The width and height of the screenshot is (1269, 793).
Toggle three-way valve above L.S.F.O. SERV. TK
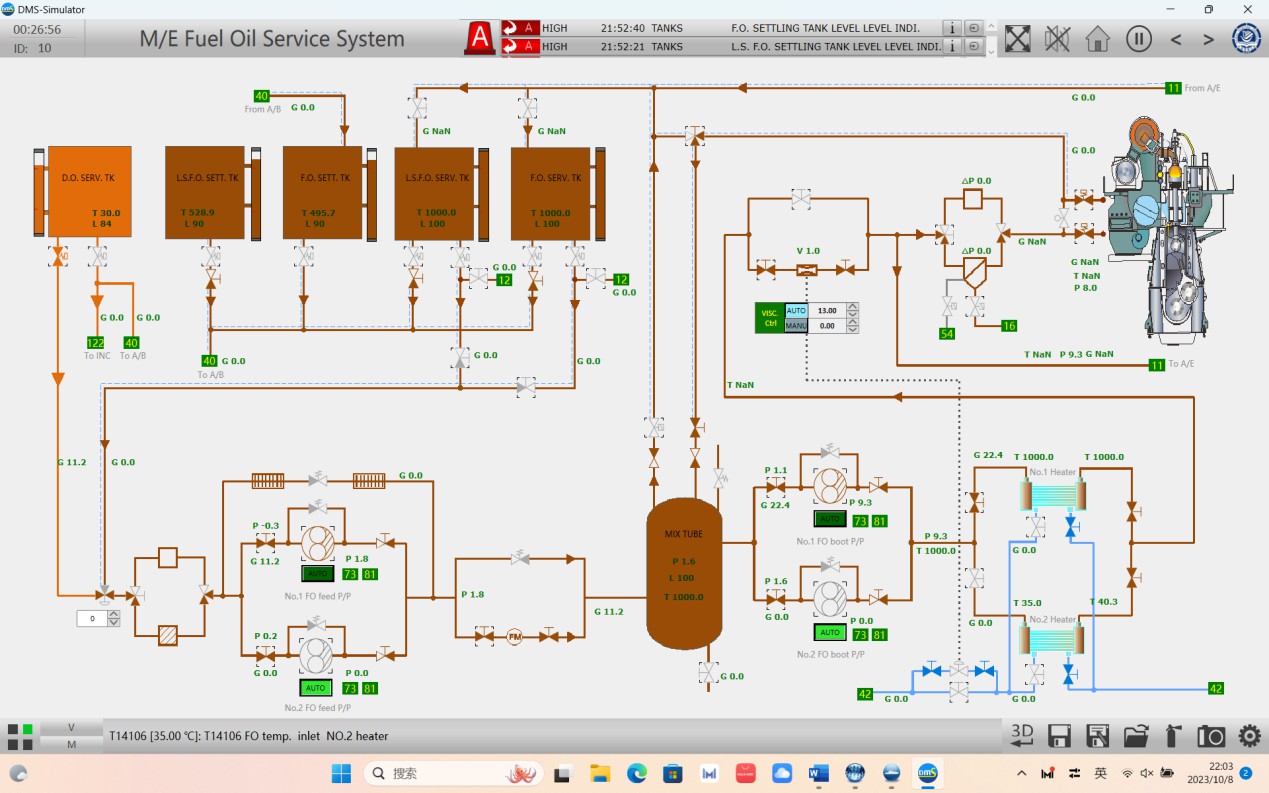point(417,107)
